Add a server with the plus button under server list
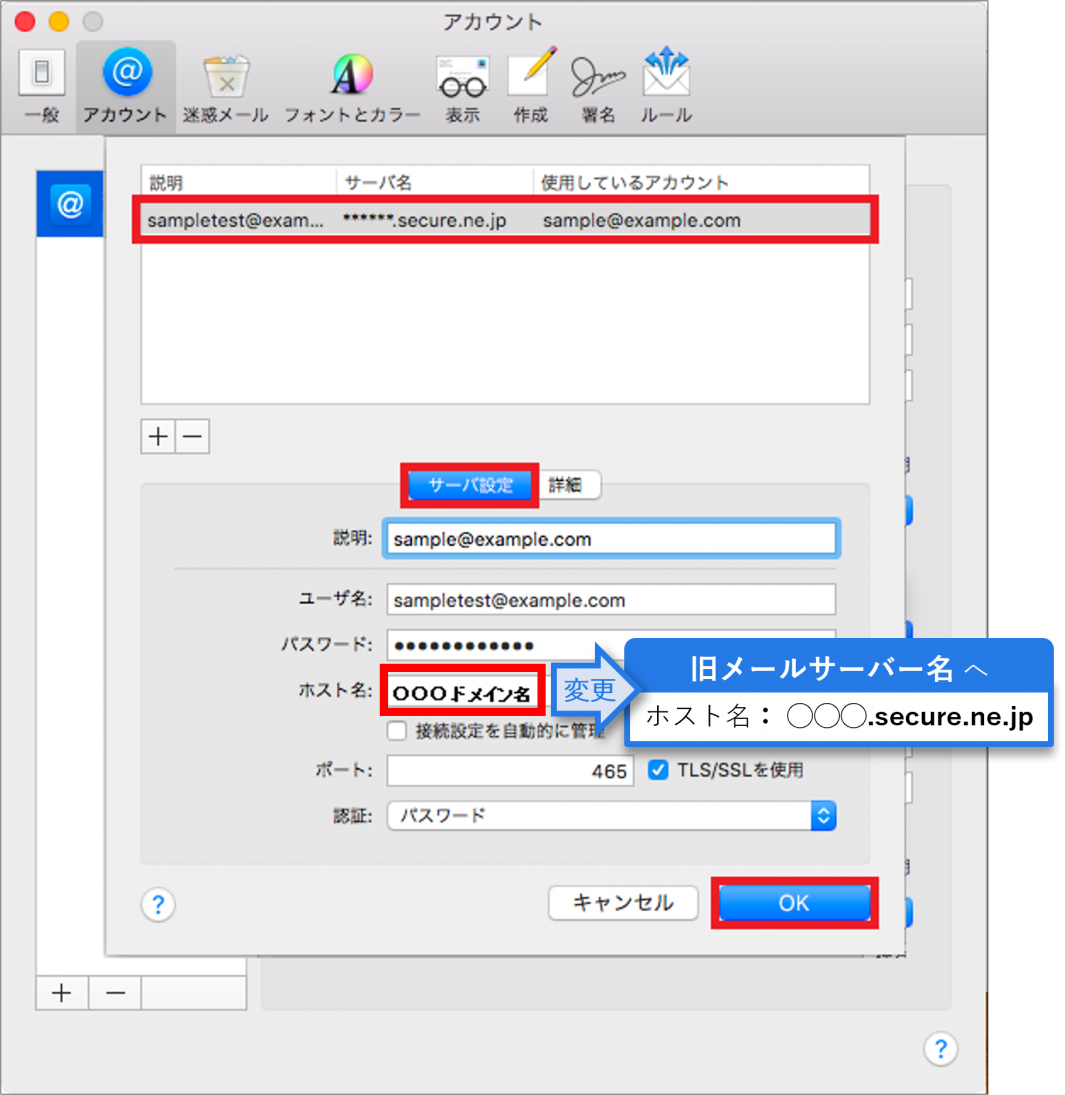The image size is (1065, 1095). [x=158, y=437]
